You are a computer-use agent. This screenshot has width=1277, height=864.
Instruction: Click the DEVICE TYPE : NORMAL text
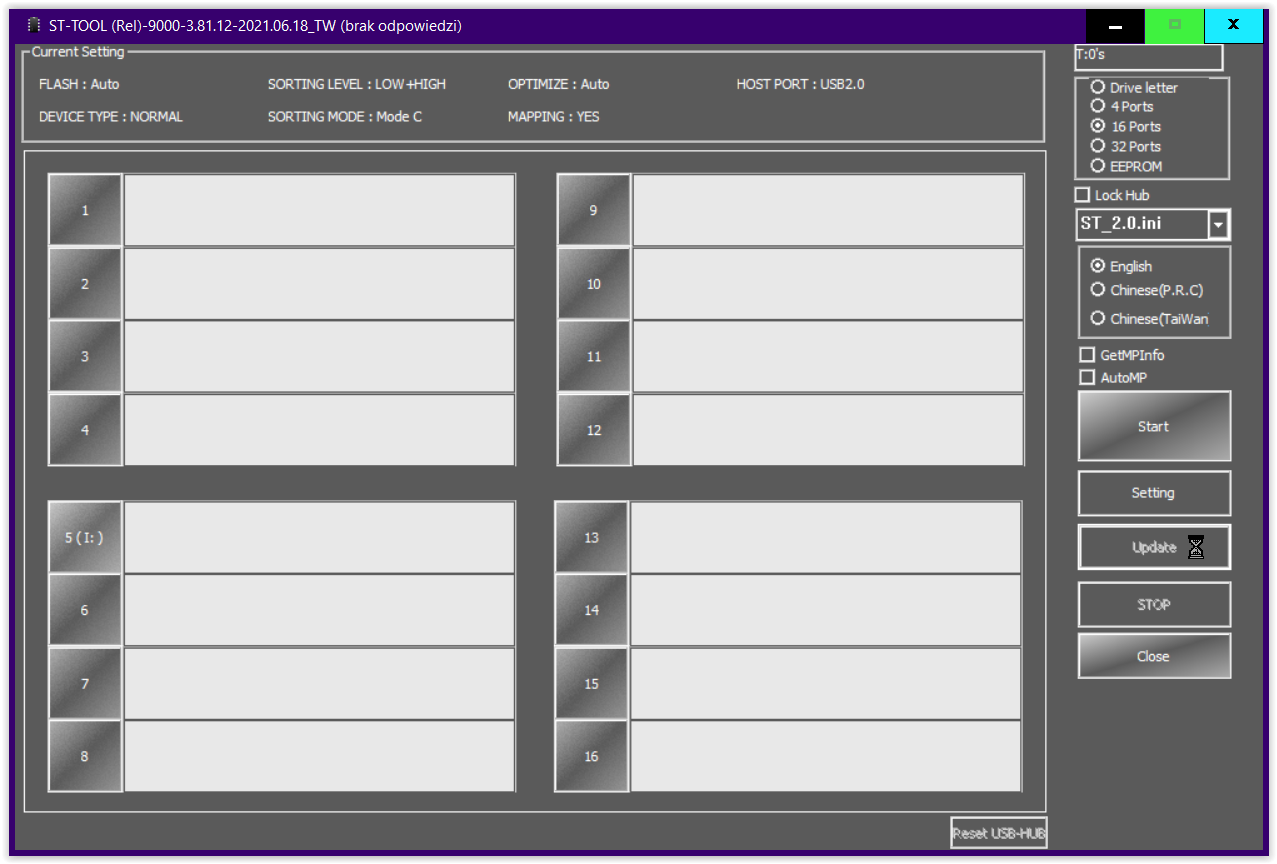[110, 116]
